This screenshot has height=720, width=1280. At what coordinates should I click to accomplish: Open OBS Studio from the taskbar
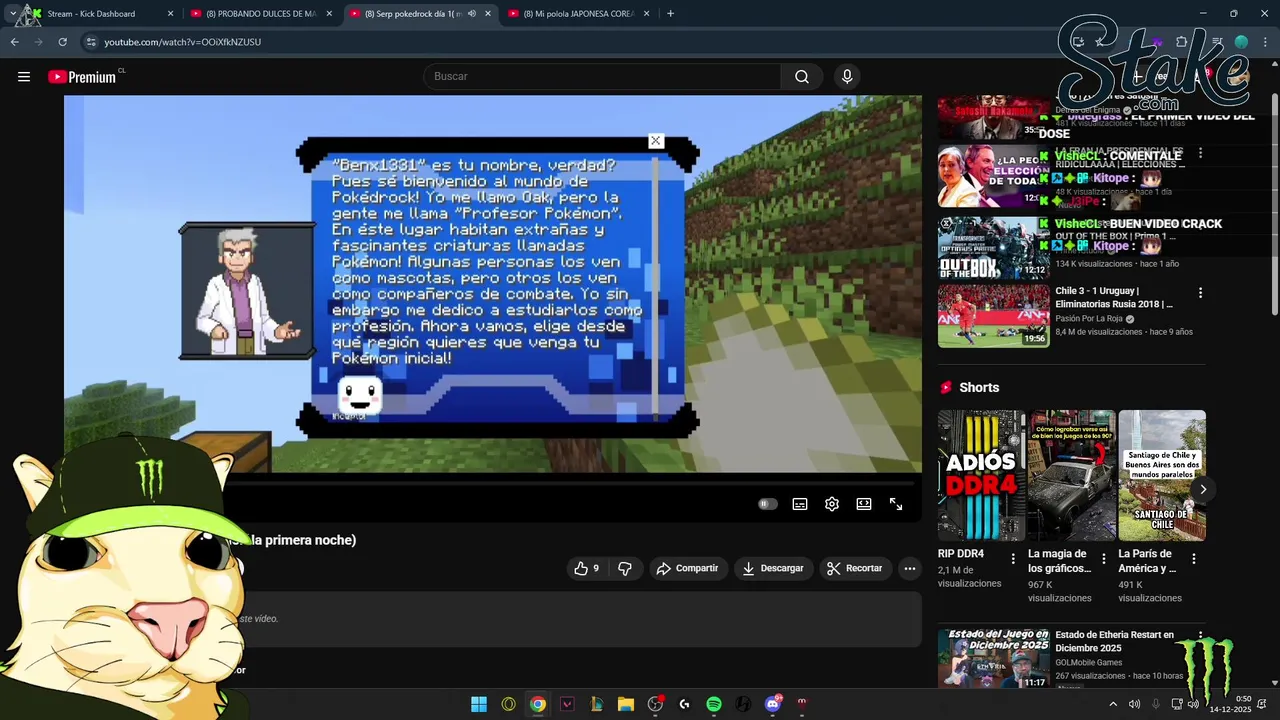(655, 704)
